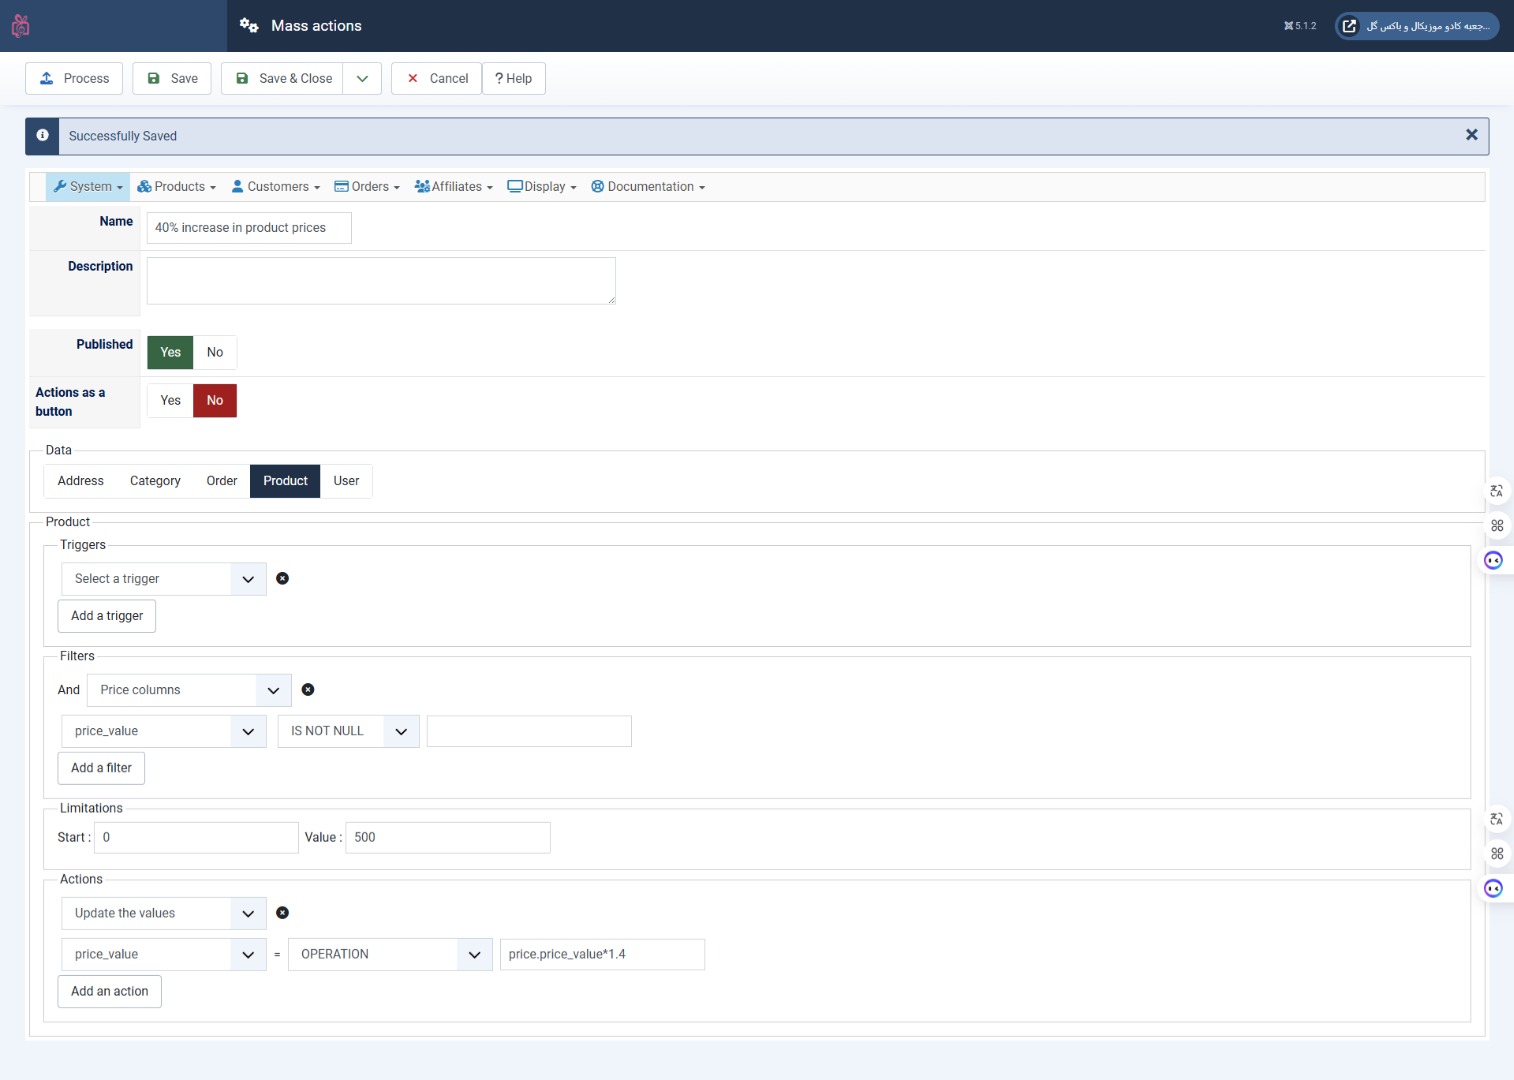1514x1080 pixels.
Task: Select the Product data tab
Action: [x=285, y=481]
